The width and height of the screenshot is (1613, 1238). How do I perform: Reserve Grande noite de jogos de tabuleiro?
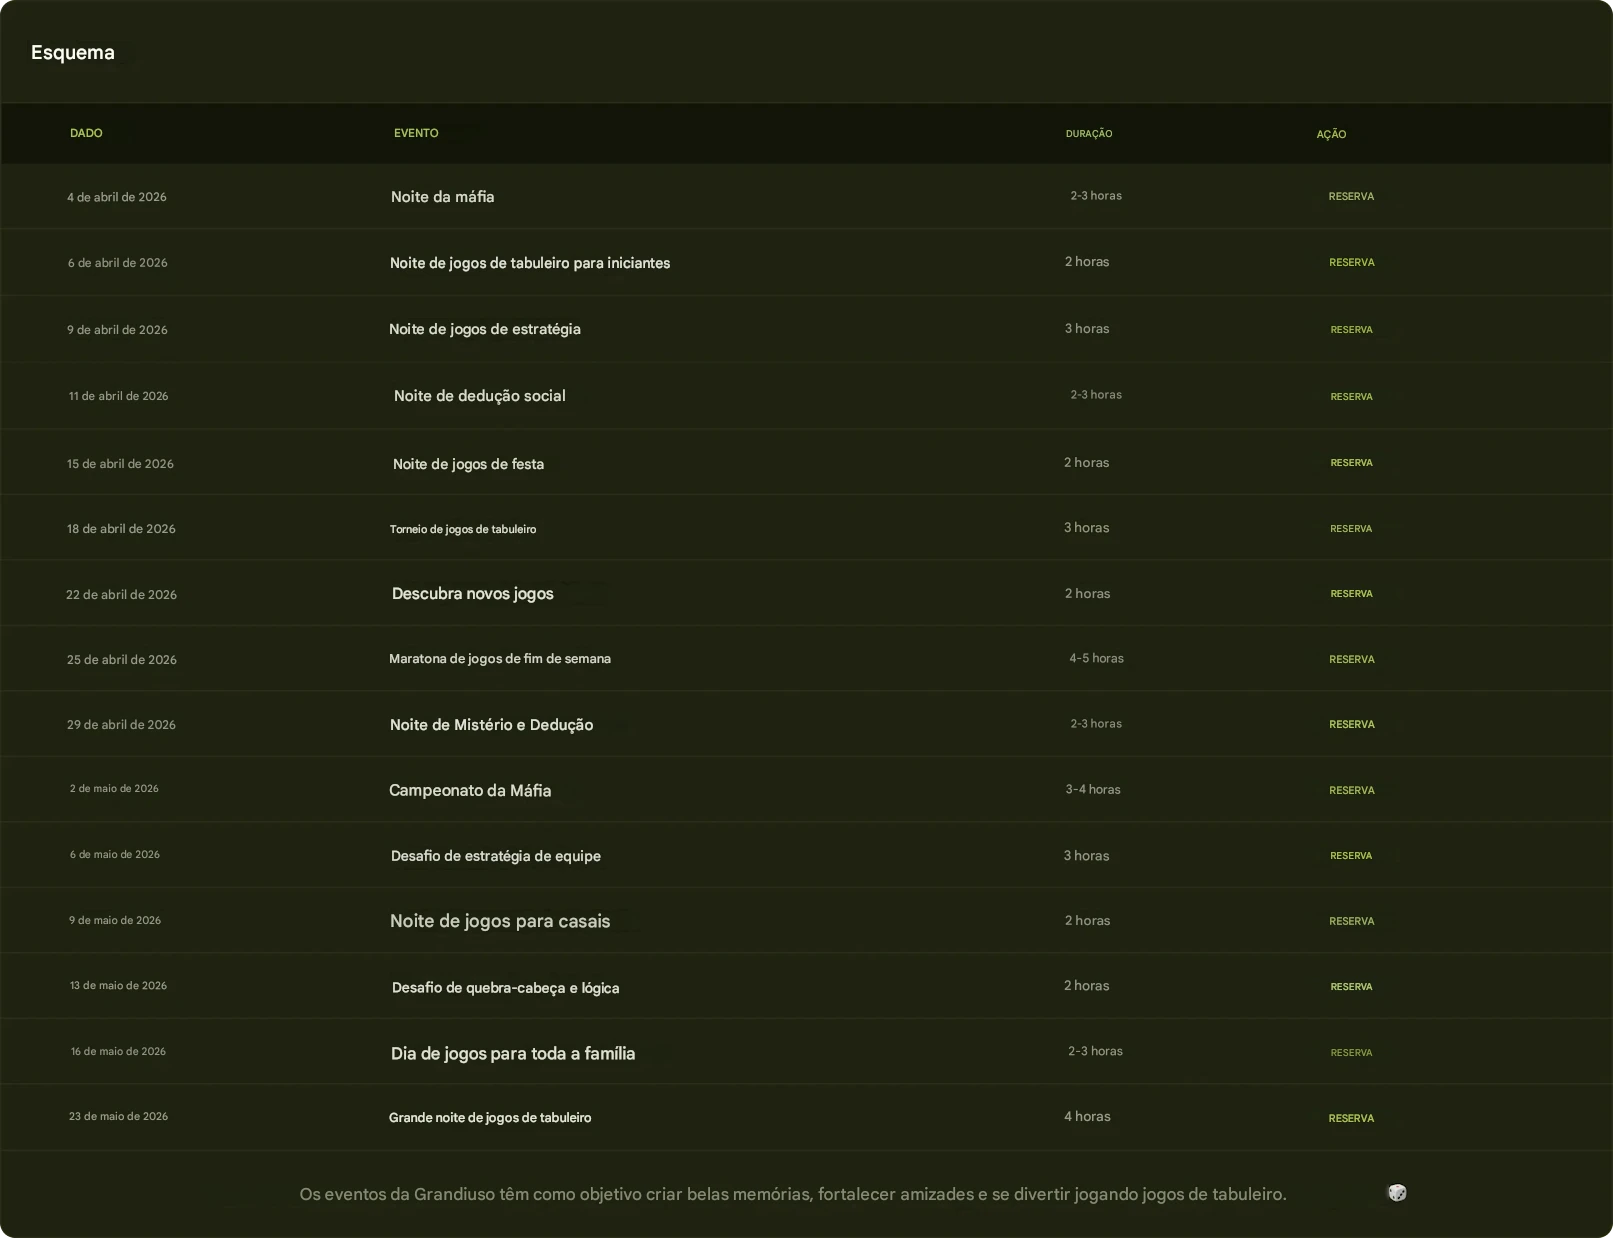pos(1351,1119)
